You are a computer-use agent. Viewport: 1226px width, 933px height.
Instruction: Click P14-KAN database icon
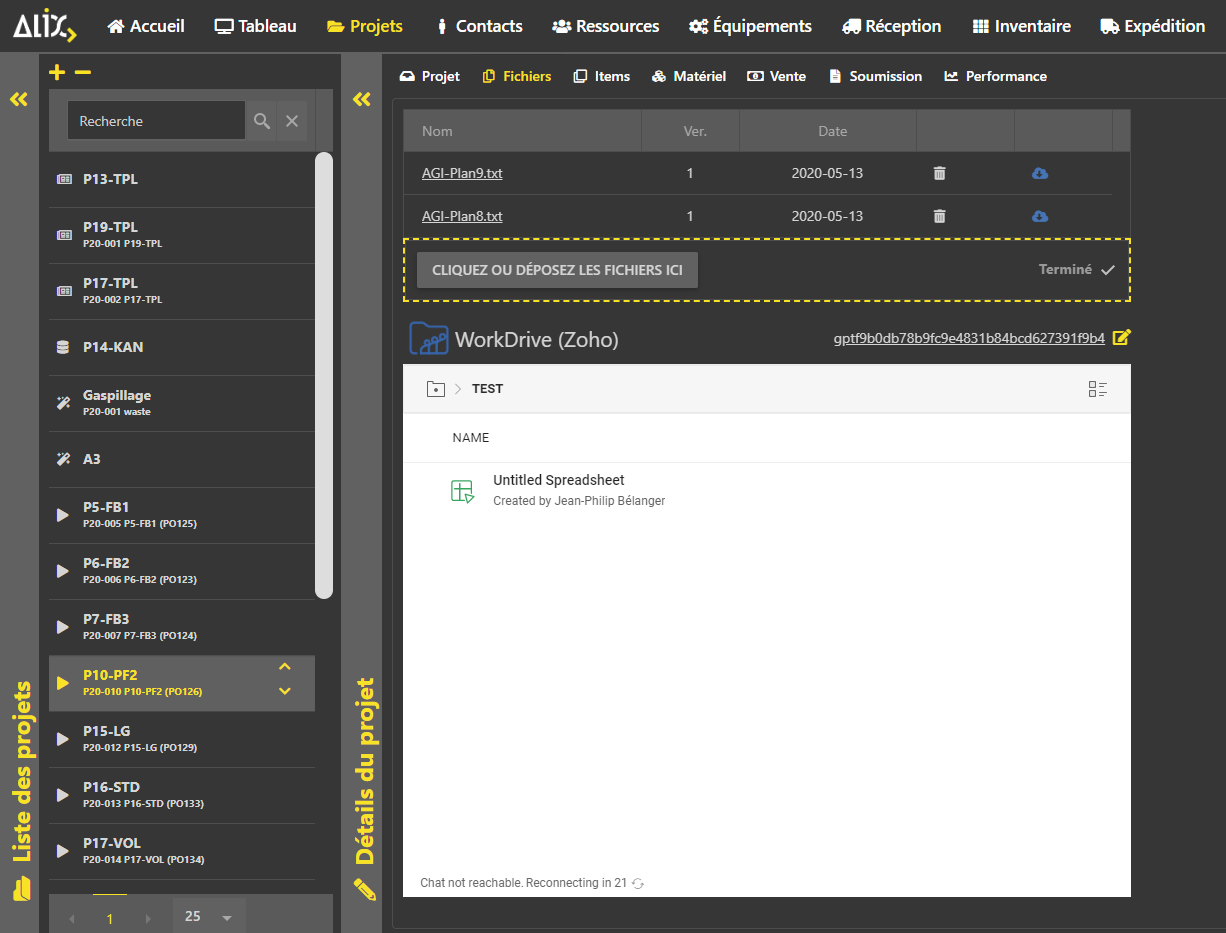tap(63, 347)
